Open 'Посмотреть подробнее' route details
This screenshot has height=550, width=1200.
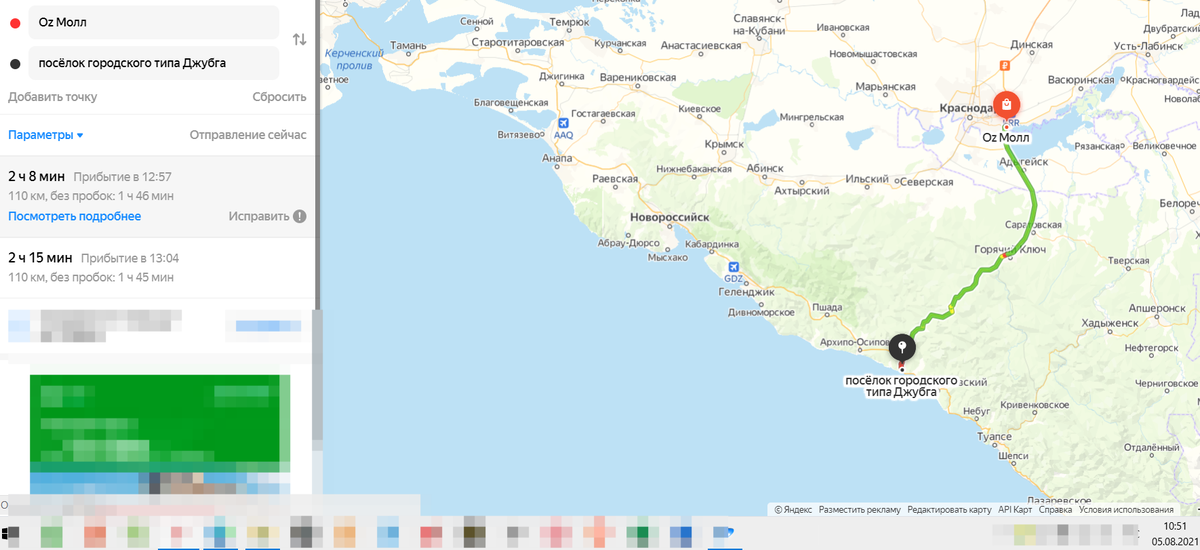pos(75,216)
